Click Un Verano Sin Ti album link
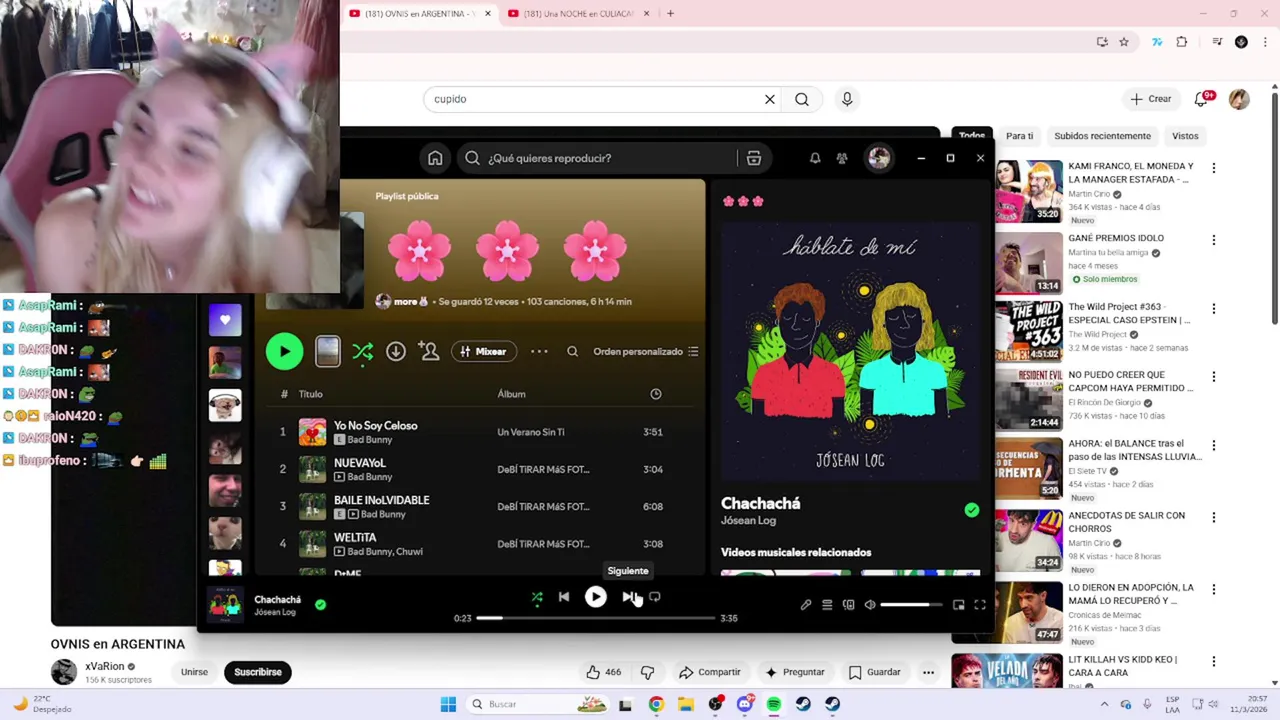 click(531, 432)
